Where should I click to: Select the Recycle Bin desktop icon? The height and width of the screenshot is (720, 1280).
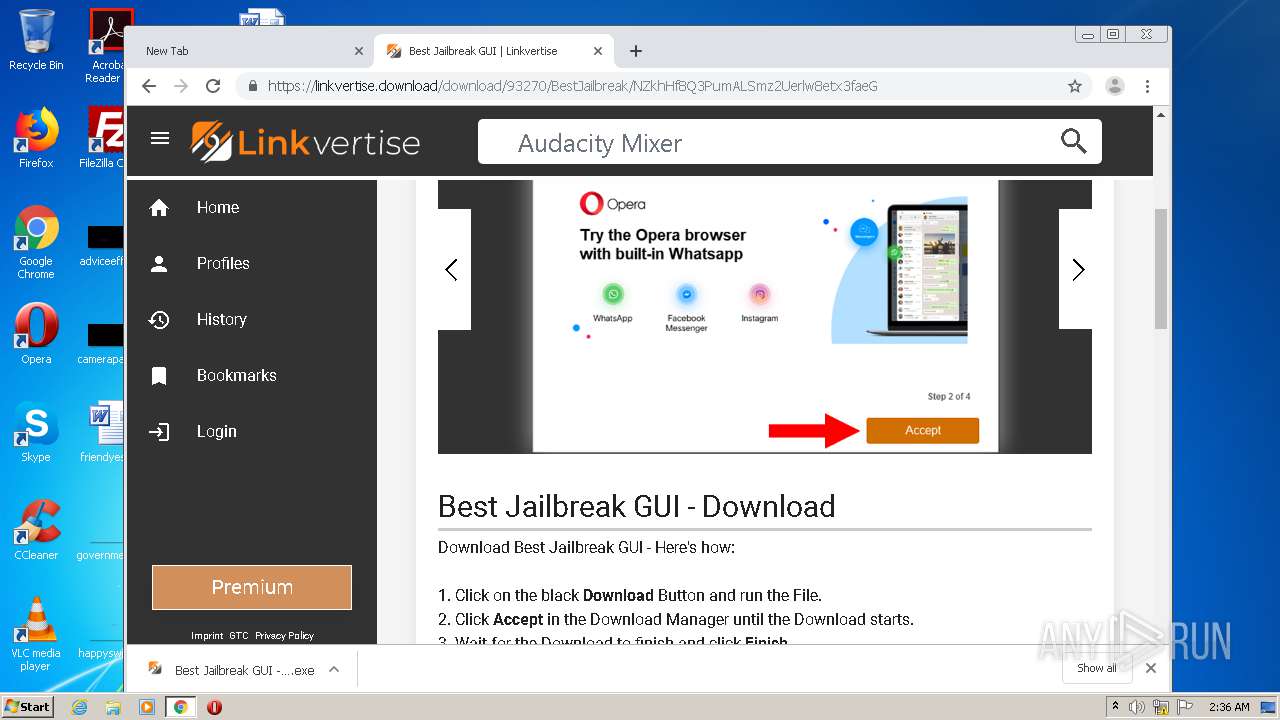coord(36,40)
